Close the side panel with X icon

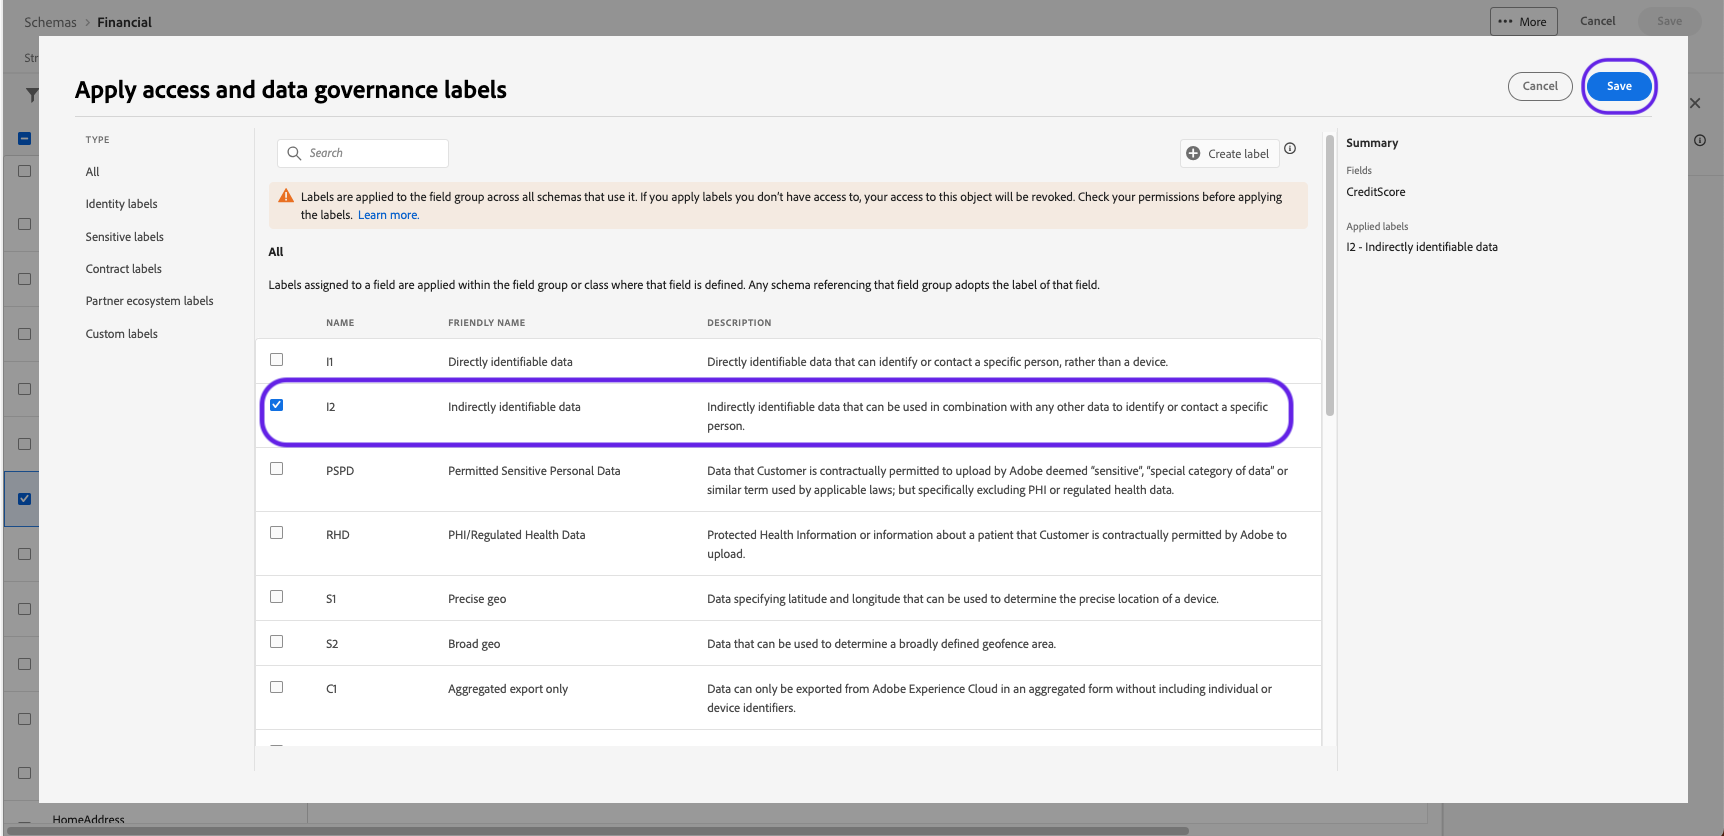(x=1695, y=103)
